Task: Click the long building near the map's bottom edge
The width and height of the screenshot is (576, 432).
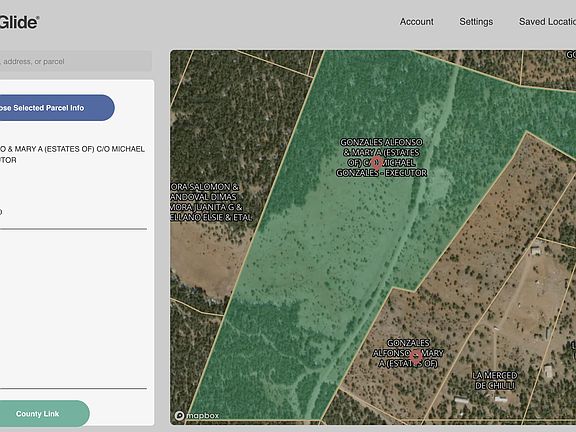Action: tap(461, 400)
